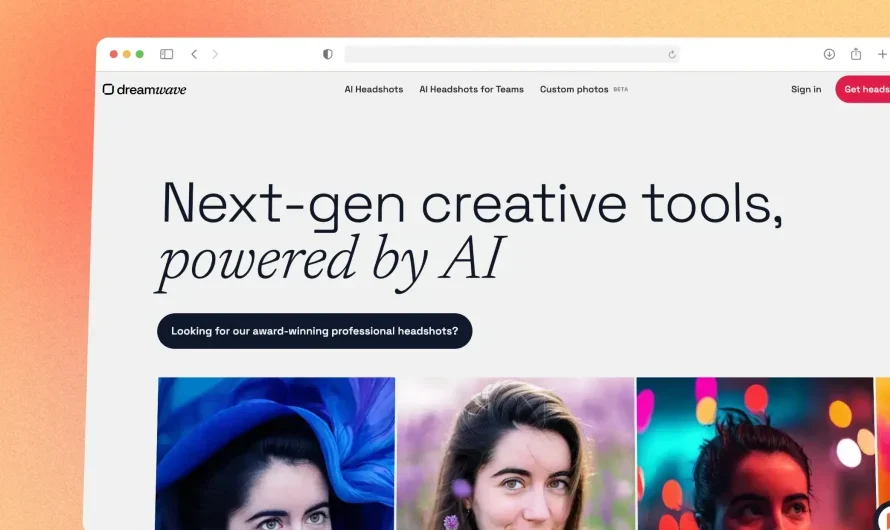Image resolution: width=890 pixels, height=530 pixels.
Task: Open the lavender field portrait thumbnail
Action: 515,453
